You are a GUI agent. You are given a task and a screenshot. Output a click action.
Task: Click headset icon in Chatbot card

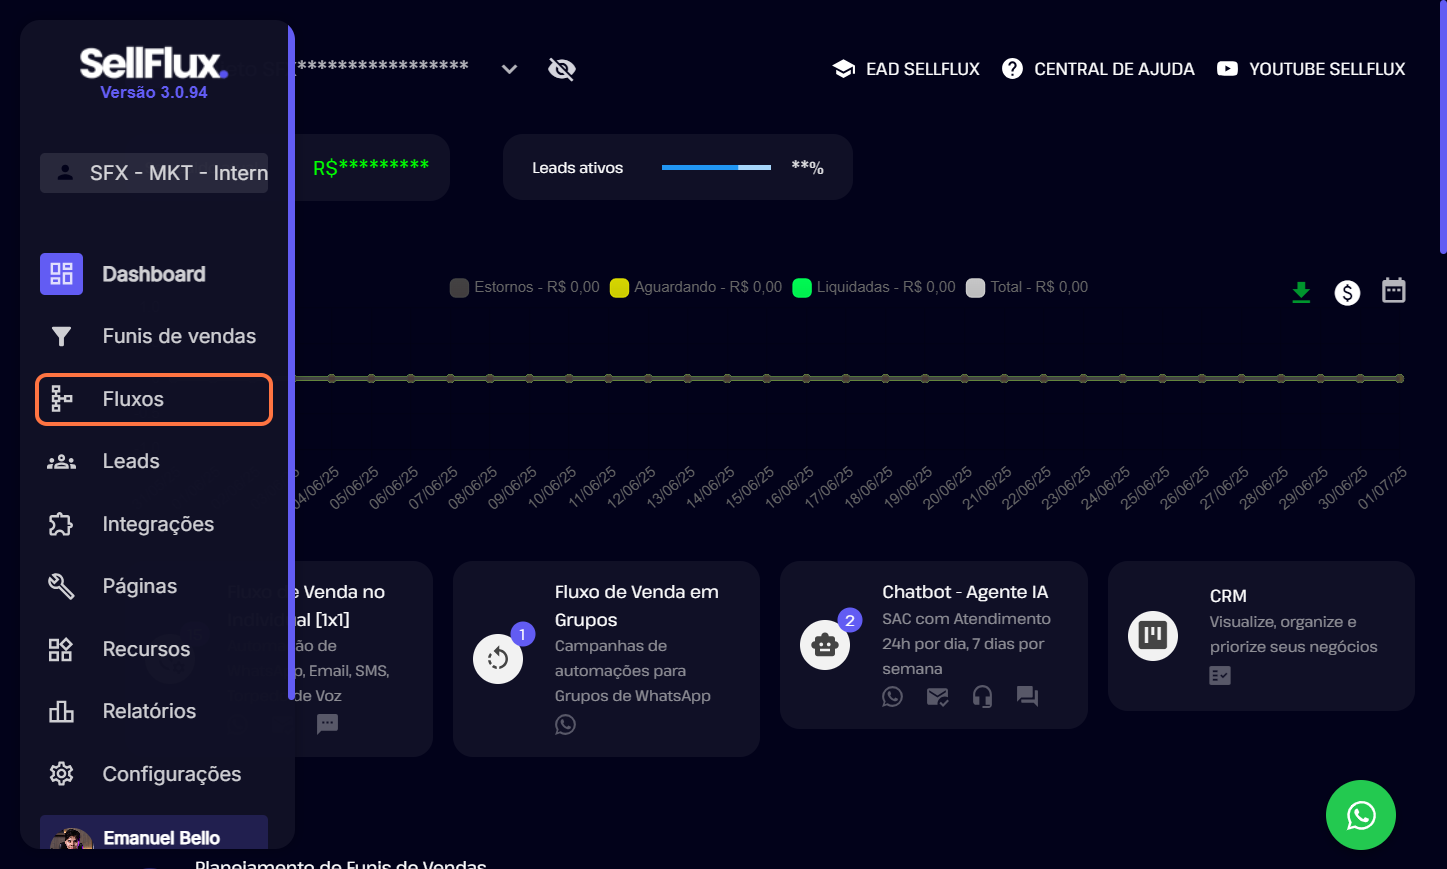pyautogui.click(x=983, y=696)
